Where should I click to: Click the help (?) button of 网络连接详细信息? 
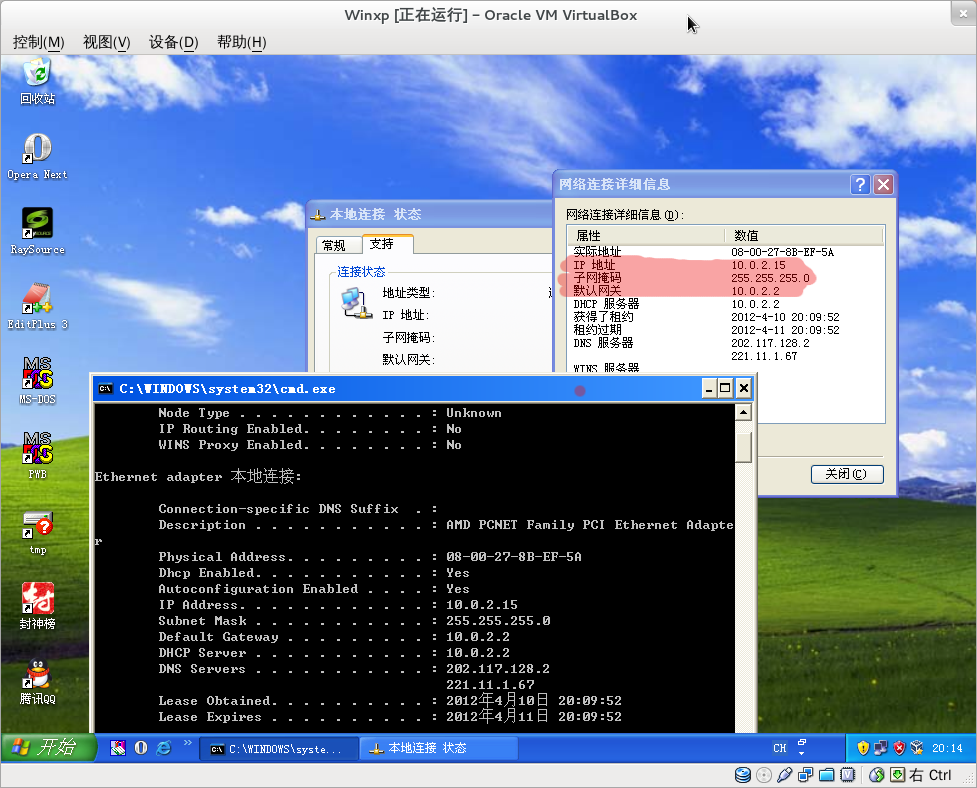860,184
